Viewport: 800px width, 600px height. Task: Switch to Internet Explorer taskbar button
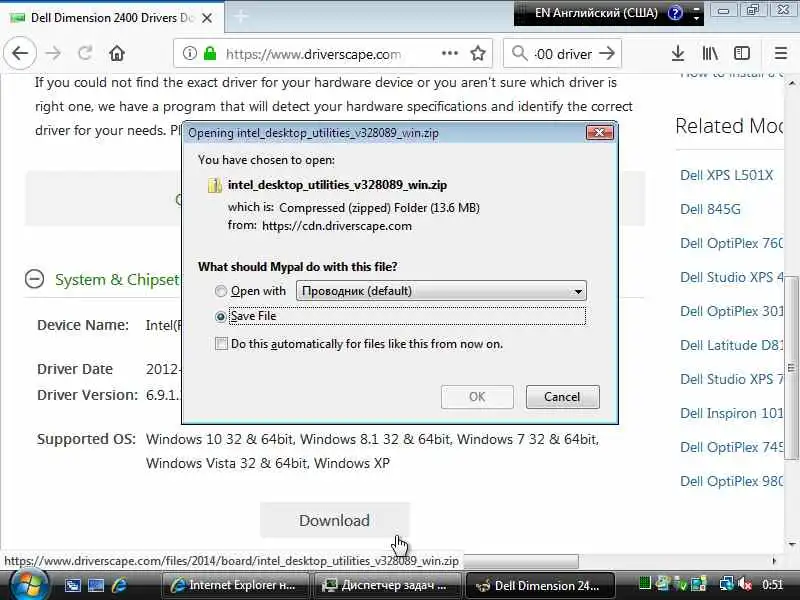point(235,585)
